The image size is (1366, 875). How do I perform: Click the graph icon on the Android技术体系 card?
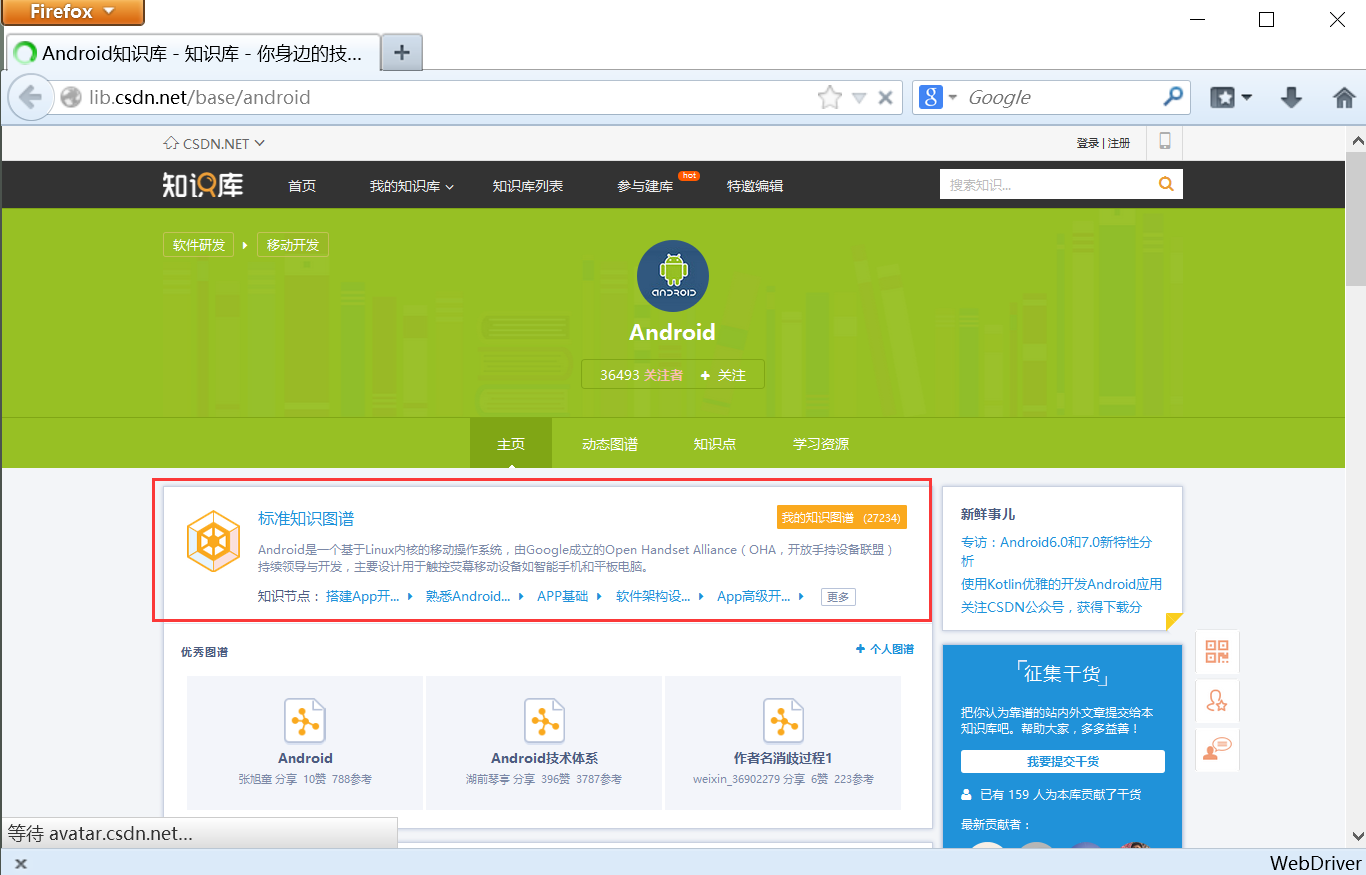(x=544, y=720)
